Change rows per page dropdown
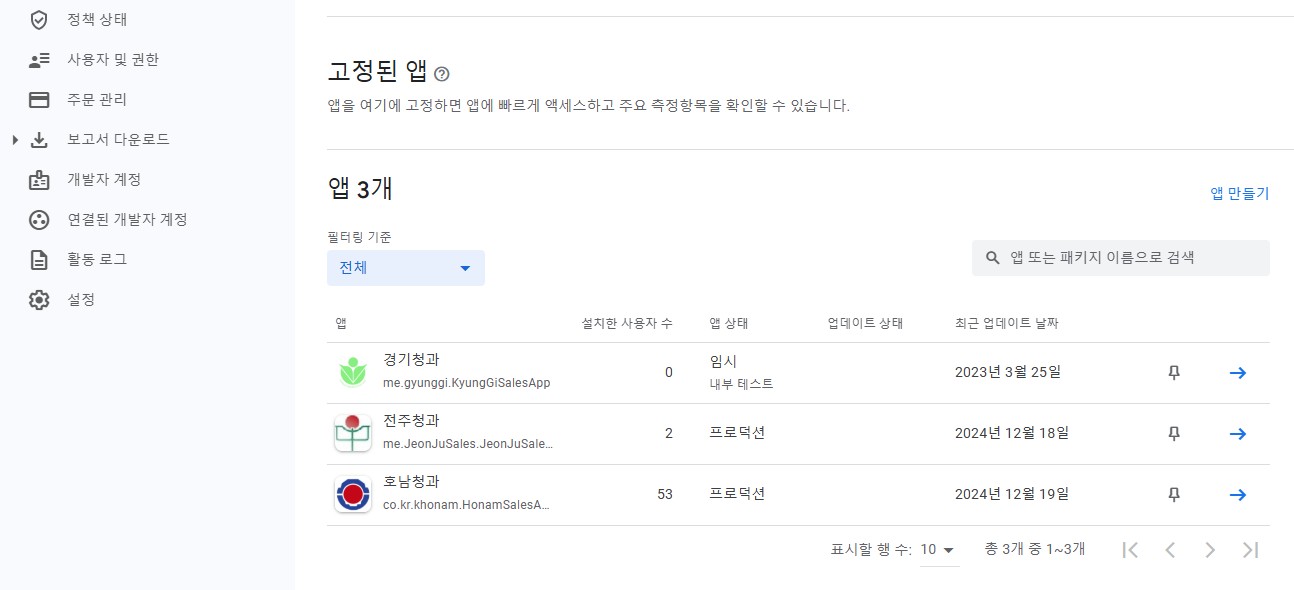Image resolution: width=1294 pixels, height=590 pixels. [x=938, y=550]
